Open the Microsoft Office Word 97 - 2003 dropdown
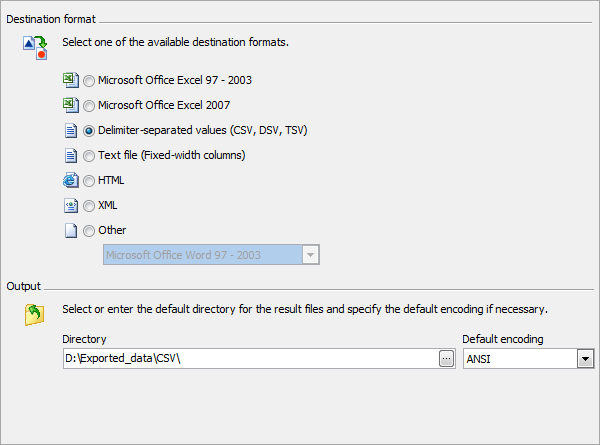This screenshot has height=445, width=600. pyautogui.click(x=311, y=255)
